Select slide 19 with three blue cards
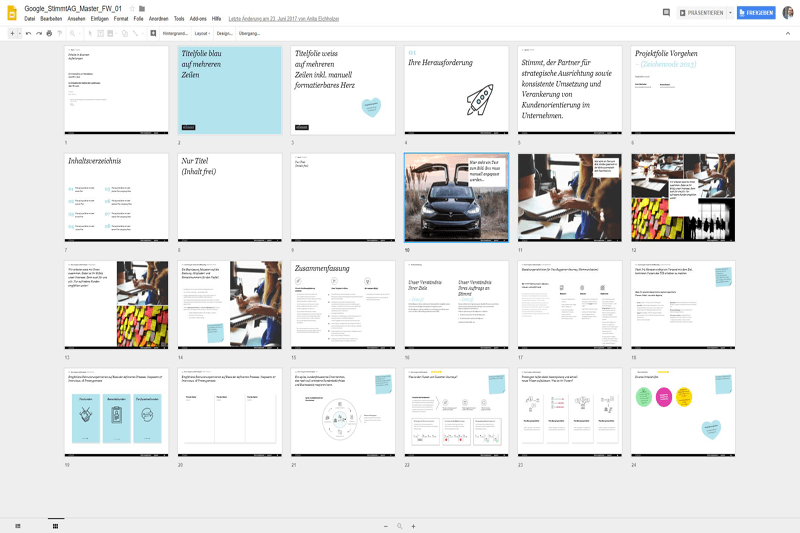800x533 pixels. [x=116, y=412]
